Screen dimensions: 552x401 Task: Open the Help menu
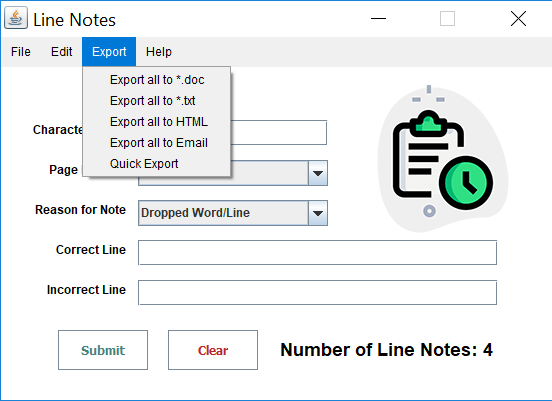click(159, 52)
